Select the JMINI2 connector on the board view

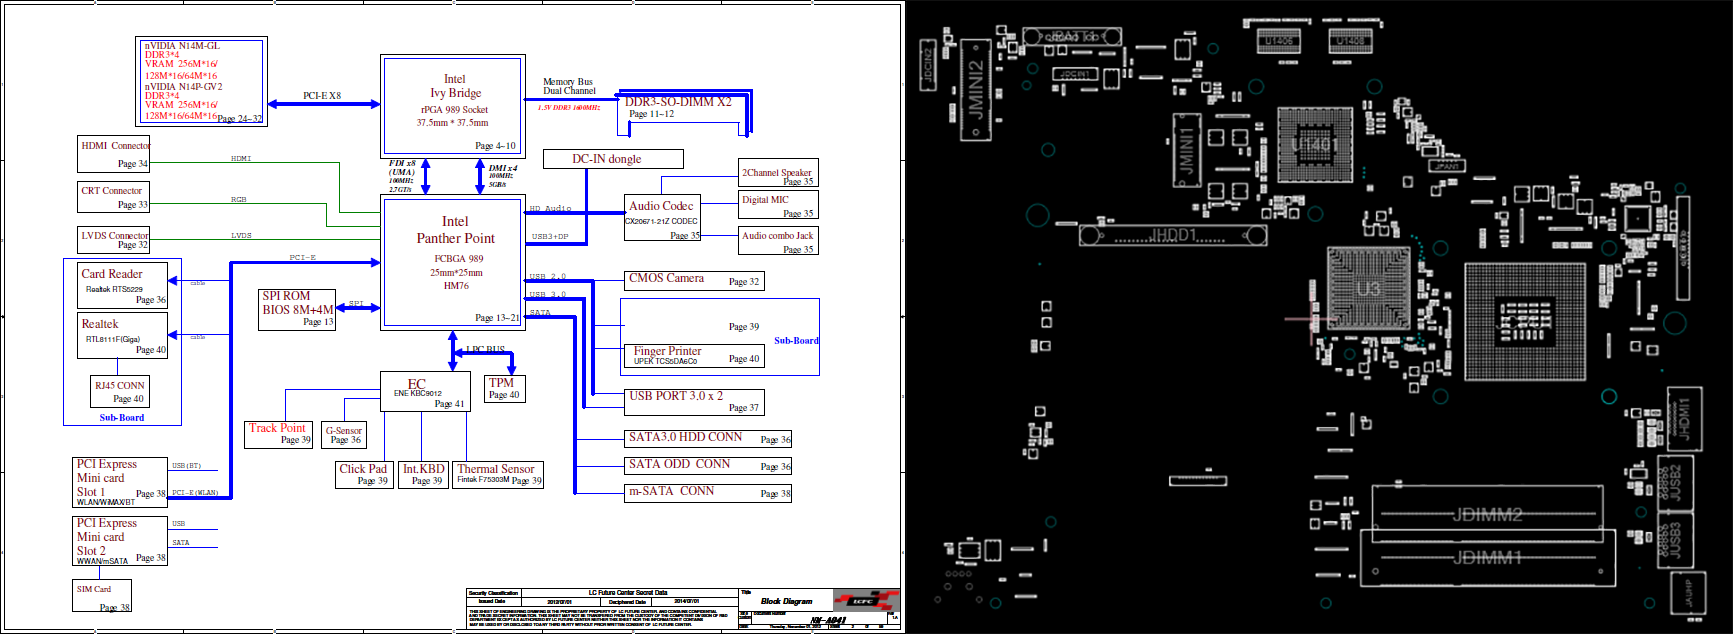click(x=976, y=90)
